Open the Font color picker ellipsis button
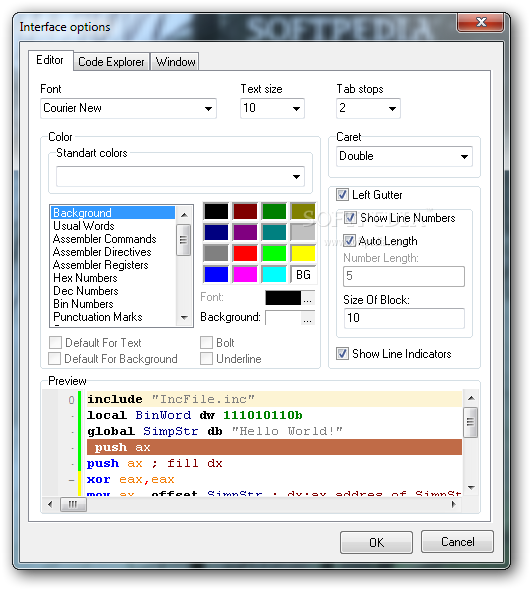The height and width of the screenshot is (590, 531). tap(308, 298)
